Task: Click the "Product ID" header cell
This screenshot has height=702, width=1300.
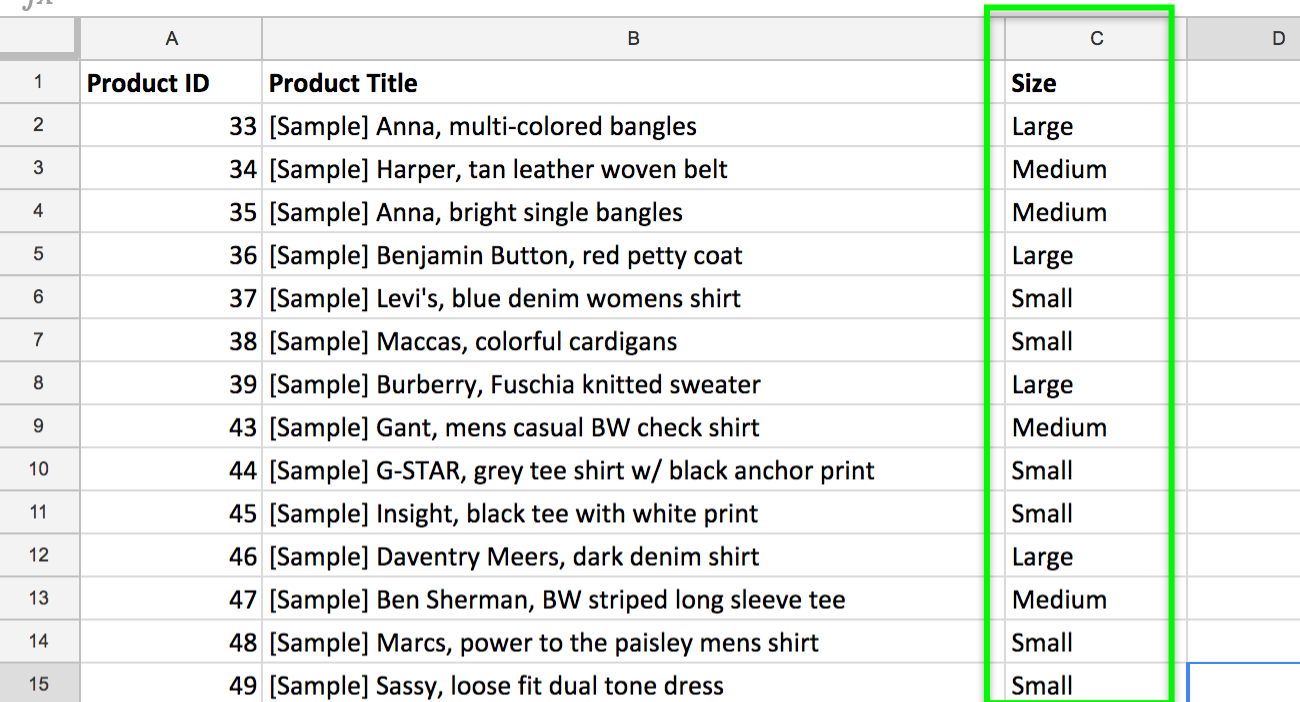Action: (x=171, y=83)
